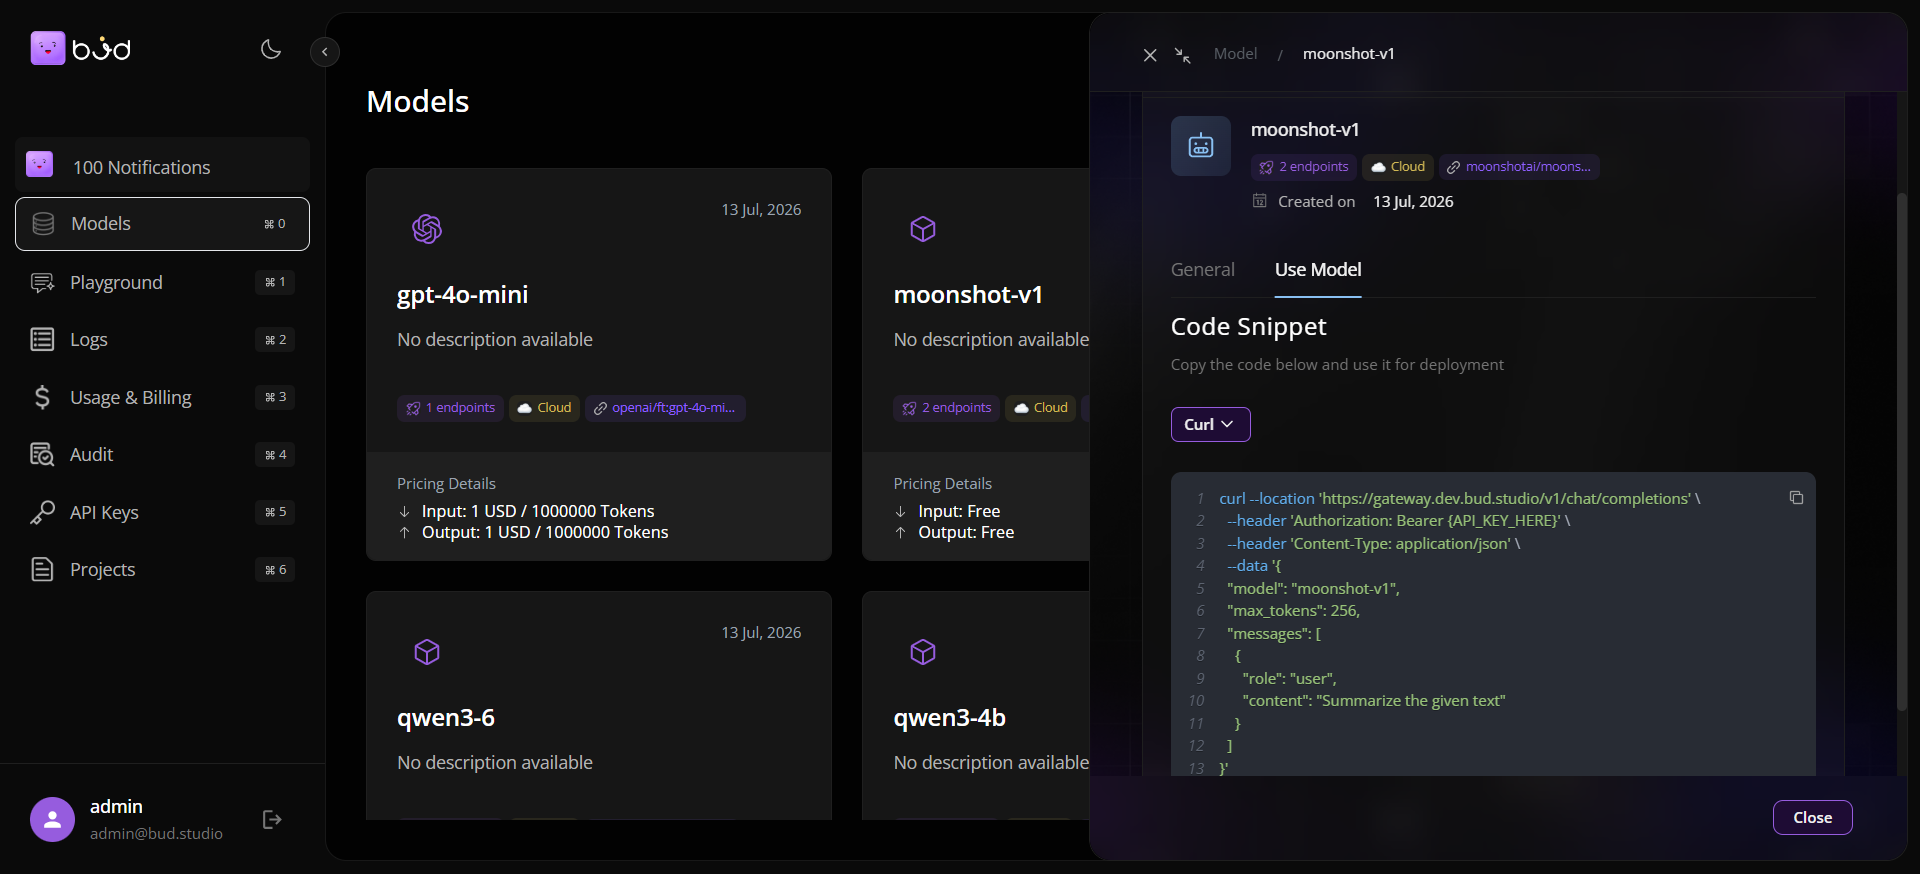The image size is (1920, 874).
Task: Click the collapse drawer arrows icon
Action: click(1183, 55)
